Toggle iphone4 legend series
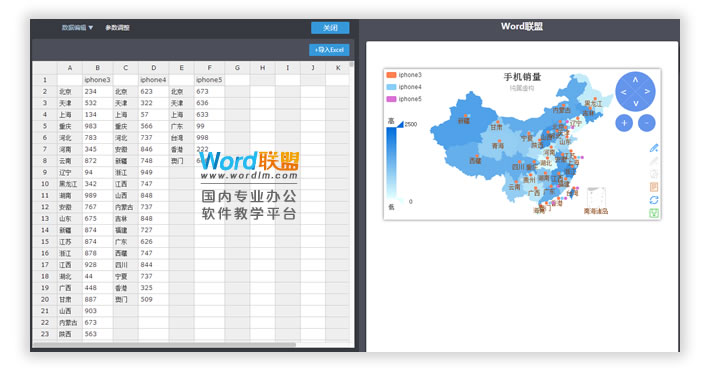The height and width of the screenshot is (379, 710). (x=404, y=87)
